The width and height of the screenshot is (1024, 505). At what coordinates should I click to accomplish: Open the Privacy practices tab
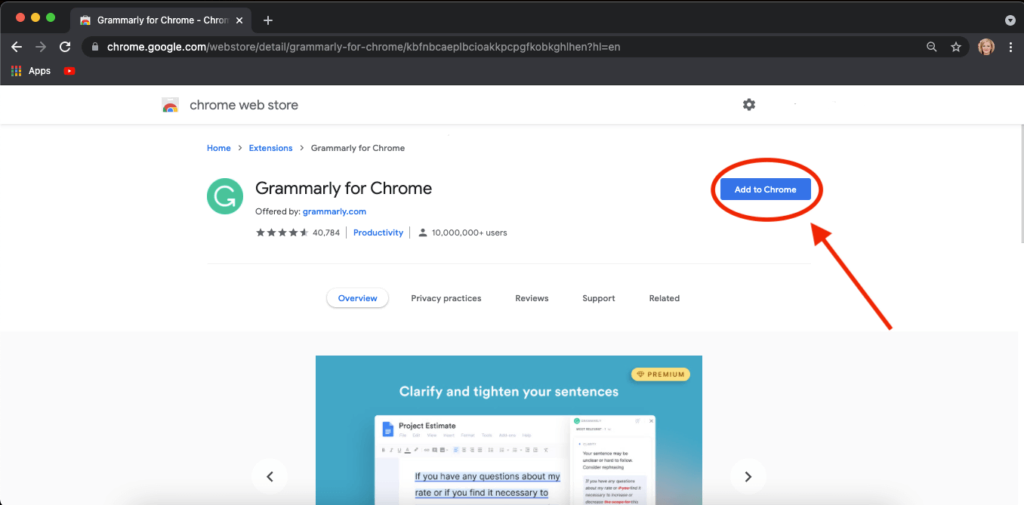click(x=446, y=298)
